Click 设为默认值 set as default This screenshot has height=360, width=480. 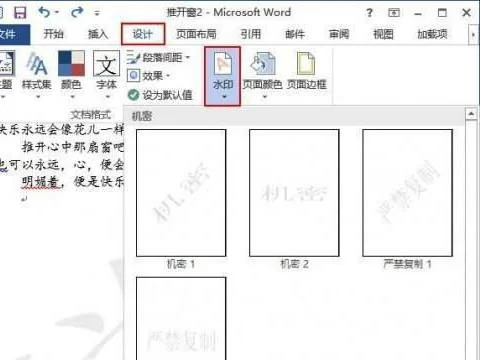coord(160,95)
